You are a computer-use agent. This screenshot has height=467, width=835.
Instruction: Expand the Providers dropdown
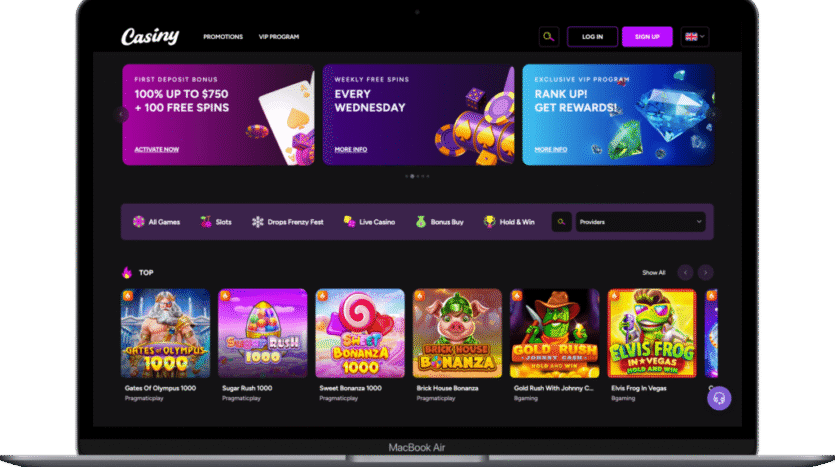(641, 222)
